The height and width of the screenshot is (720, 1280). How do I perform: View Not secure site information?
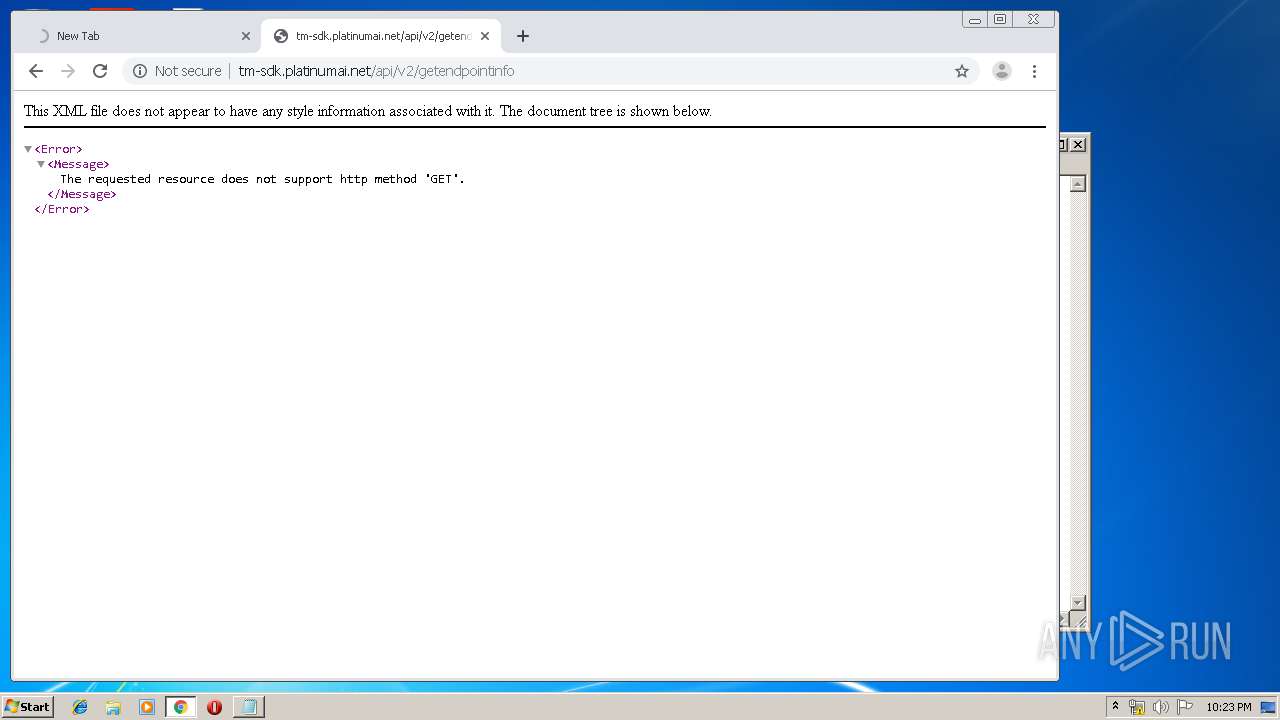[177, 71]
